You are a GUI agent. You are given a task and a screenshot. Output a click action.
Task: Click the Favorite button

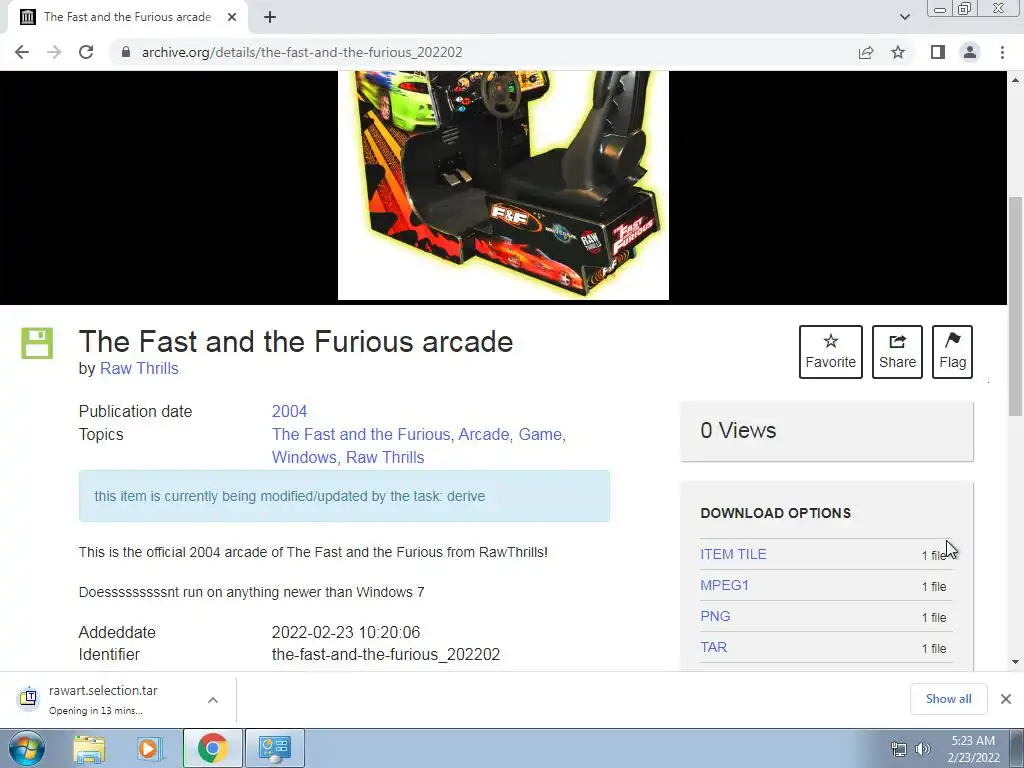[831, 352]
